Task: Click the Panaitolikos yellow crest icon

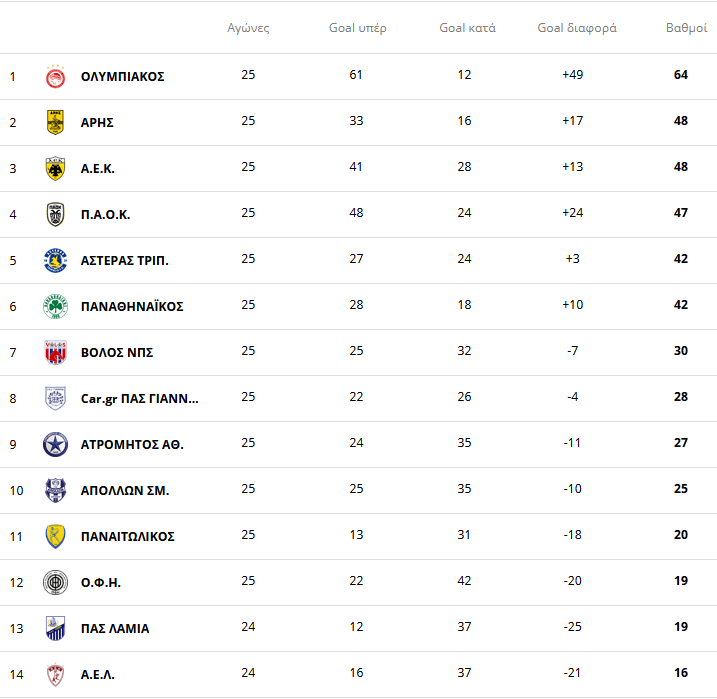Action: pyautogui.click(x=55, y=537)
